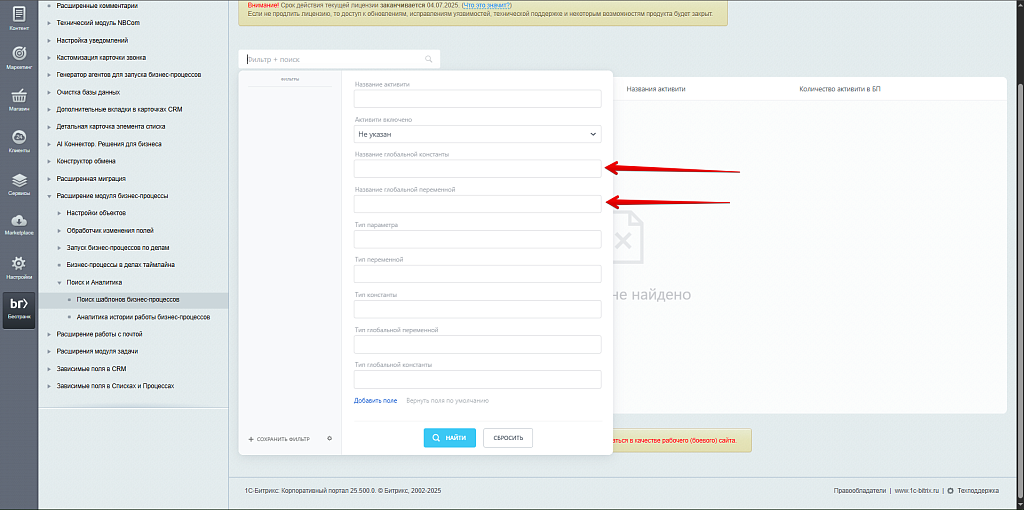Click the Тип переменной input

tap(477, 274)
